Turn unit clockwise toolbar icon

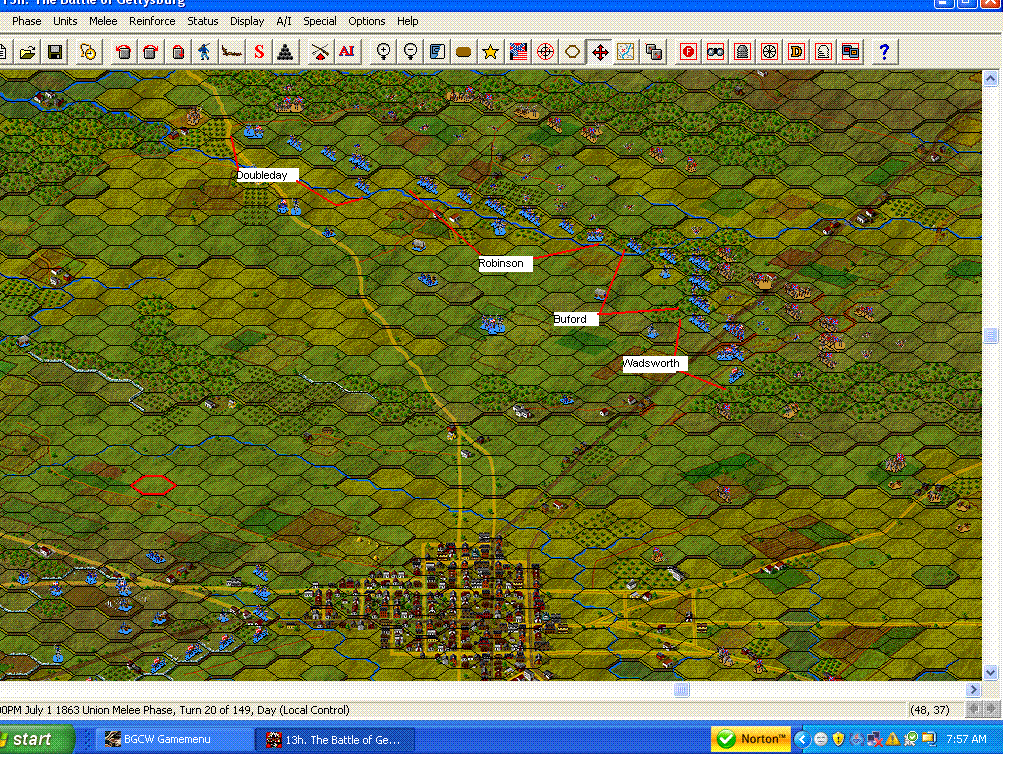click(150, 52)
